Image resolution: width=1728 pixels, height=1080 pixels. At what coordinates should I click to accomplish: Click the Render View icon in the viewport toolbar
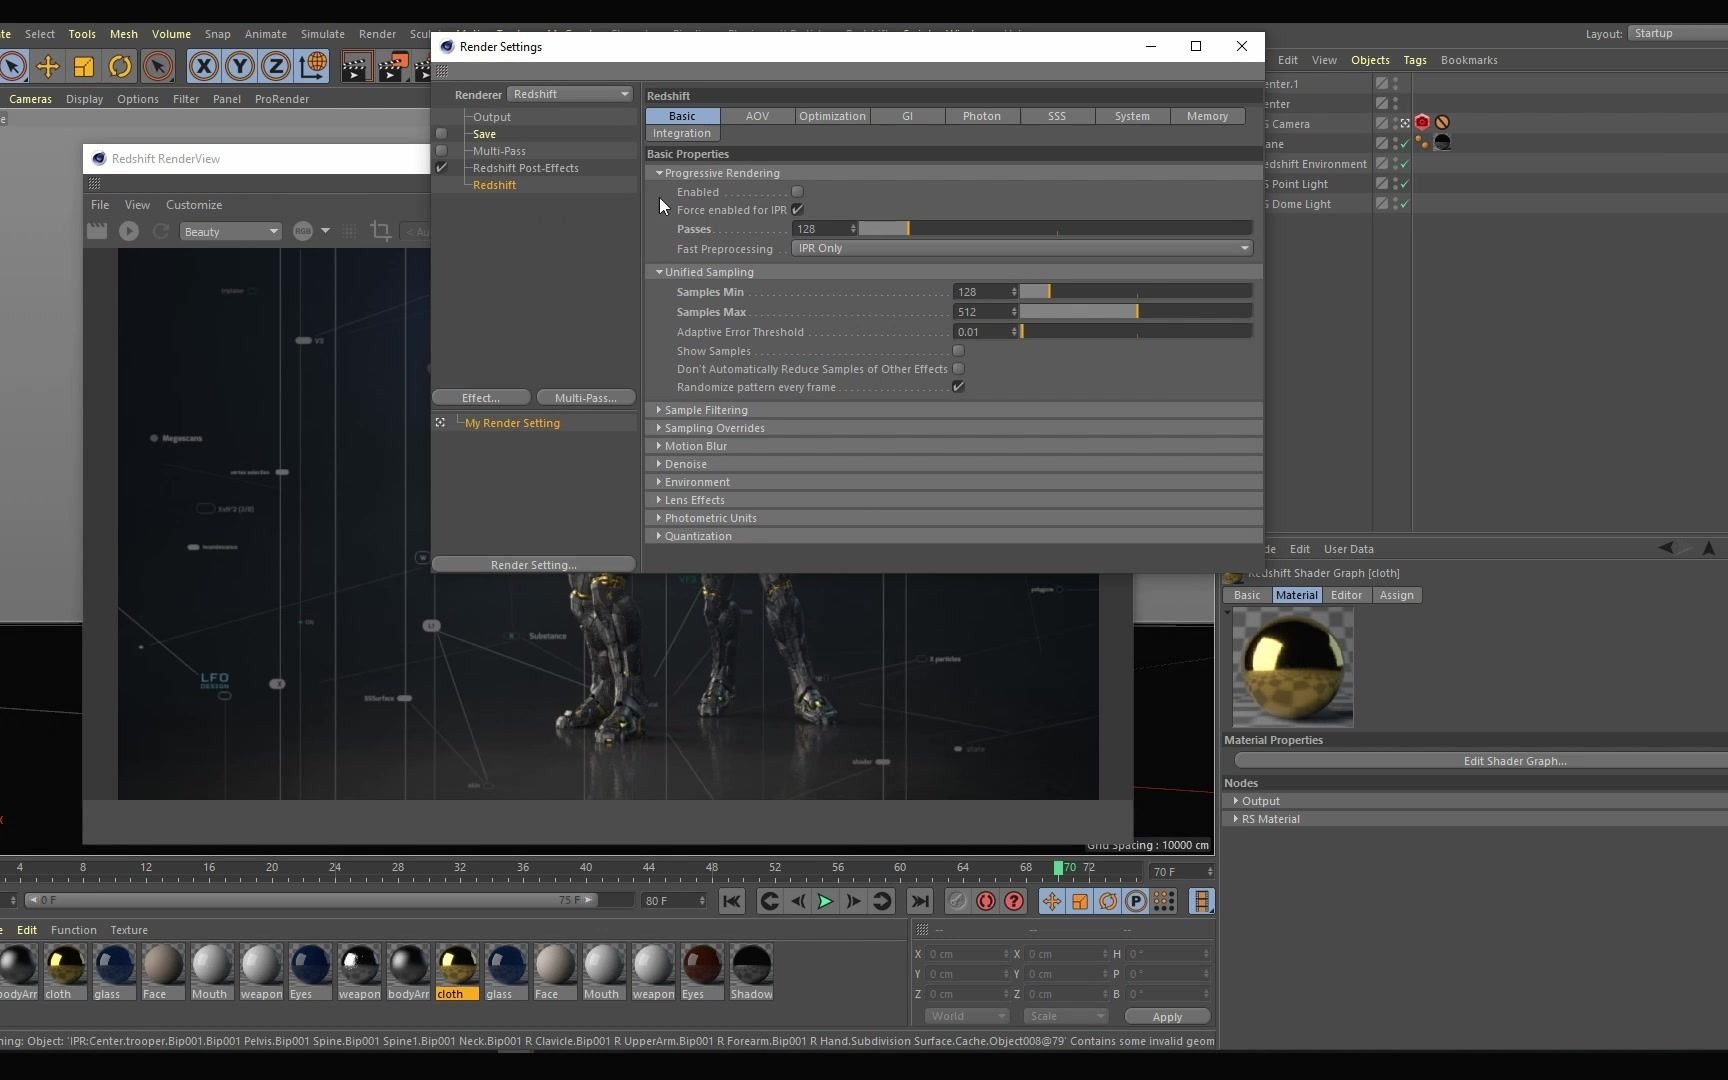click(x=356, y=66)
